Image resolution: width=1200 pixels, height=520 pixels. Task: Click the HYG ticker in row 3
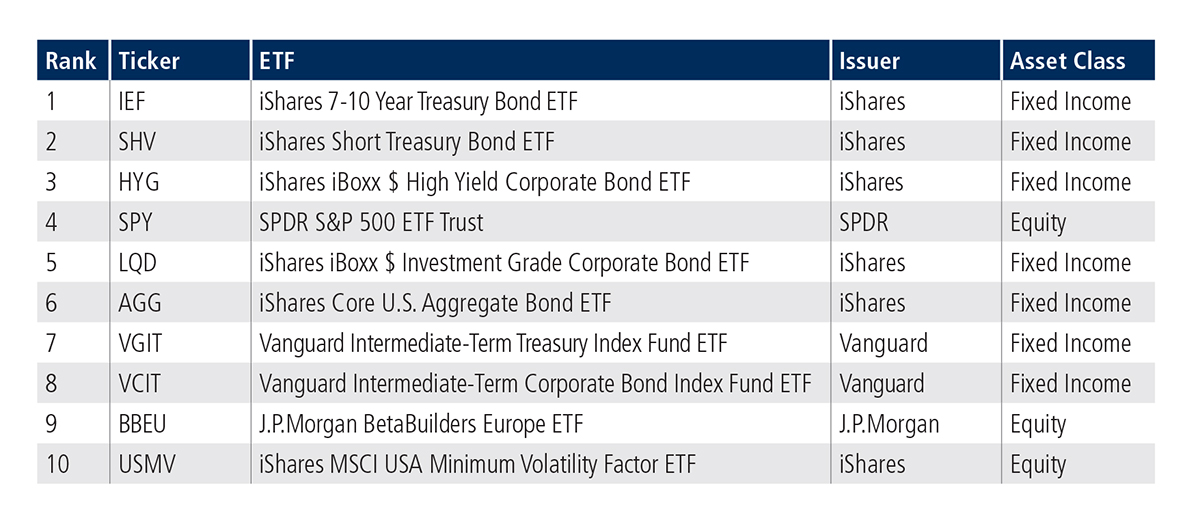pyautogui.click(x=139, y=182)
